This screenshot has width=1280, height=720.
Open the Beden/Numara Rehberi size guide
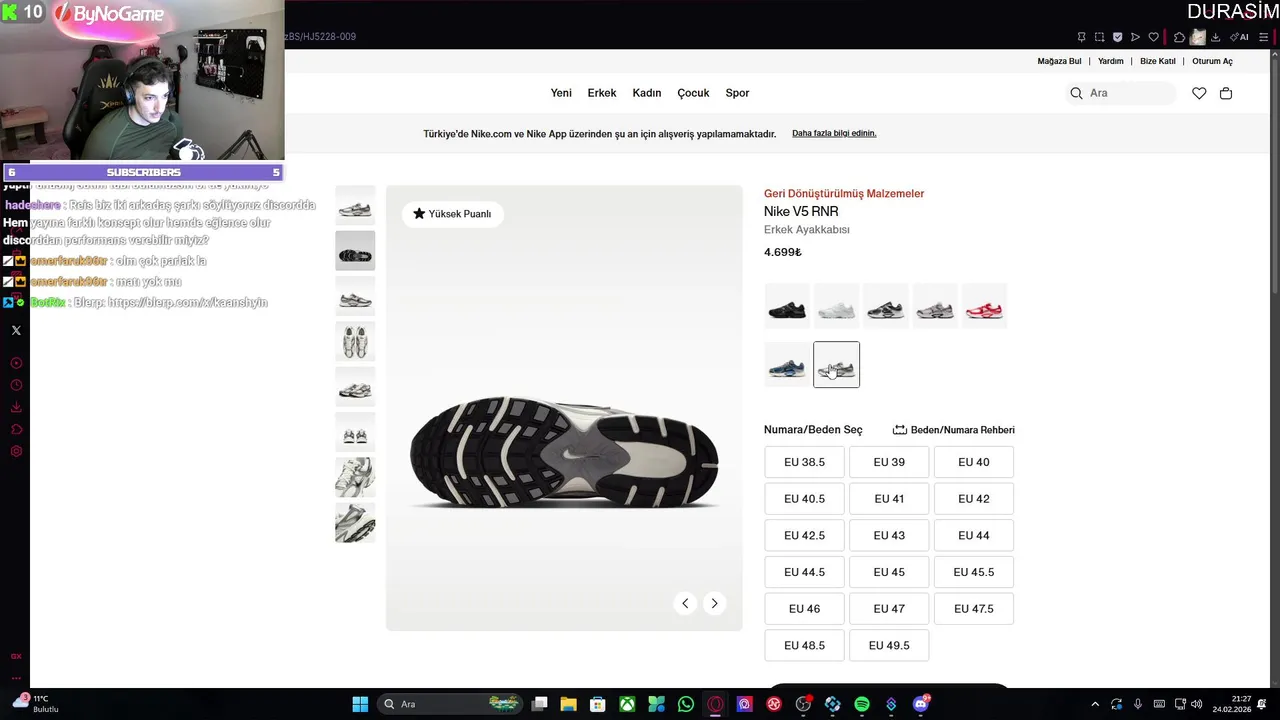point(954,430)
